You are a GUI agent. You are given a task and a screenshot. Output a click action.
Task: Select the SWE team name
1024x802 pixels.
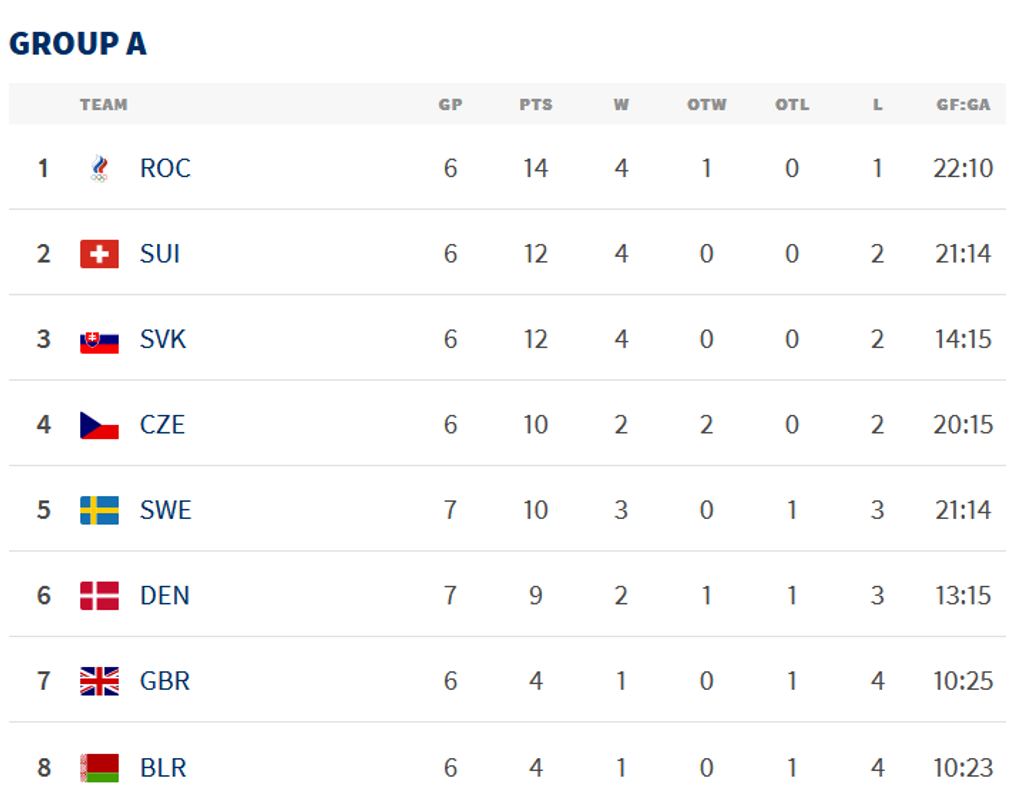click(165, 510)
